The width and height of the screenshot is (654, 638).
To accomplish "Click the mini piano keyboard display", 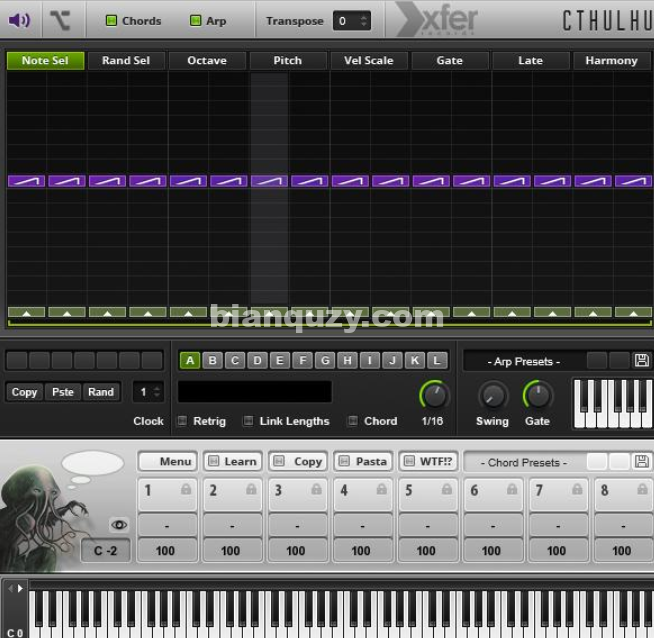I will tap(613, 403).
